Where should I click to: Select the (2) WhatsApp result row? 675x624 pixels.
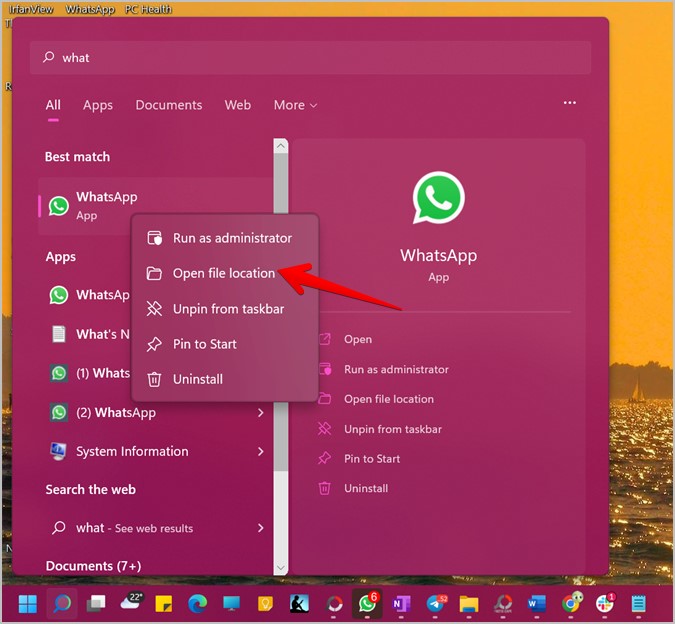[x=156, y=413]
